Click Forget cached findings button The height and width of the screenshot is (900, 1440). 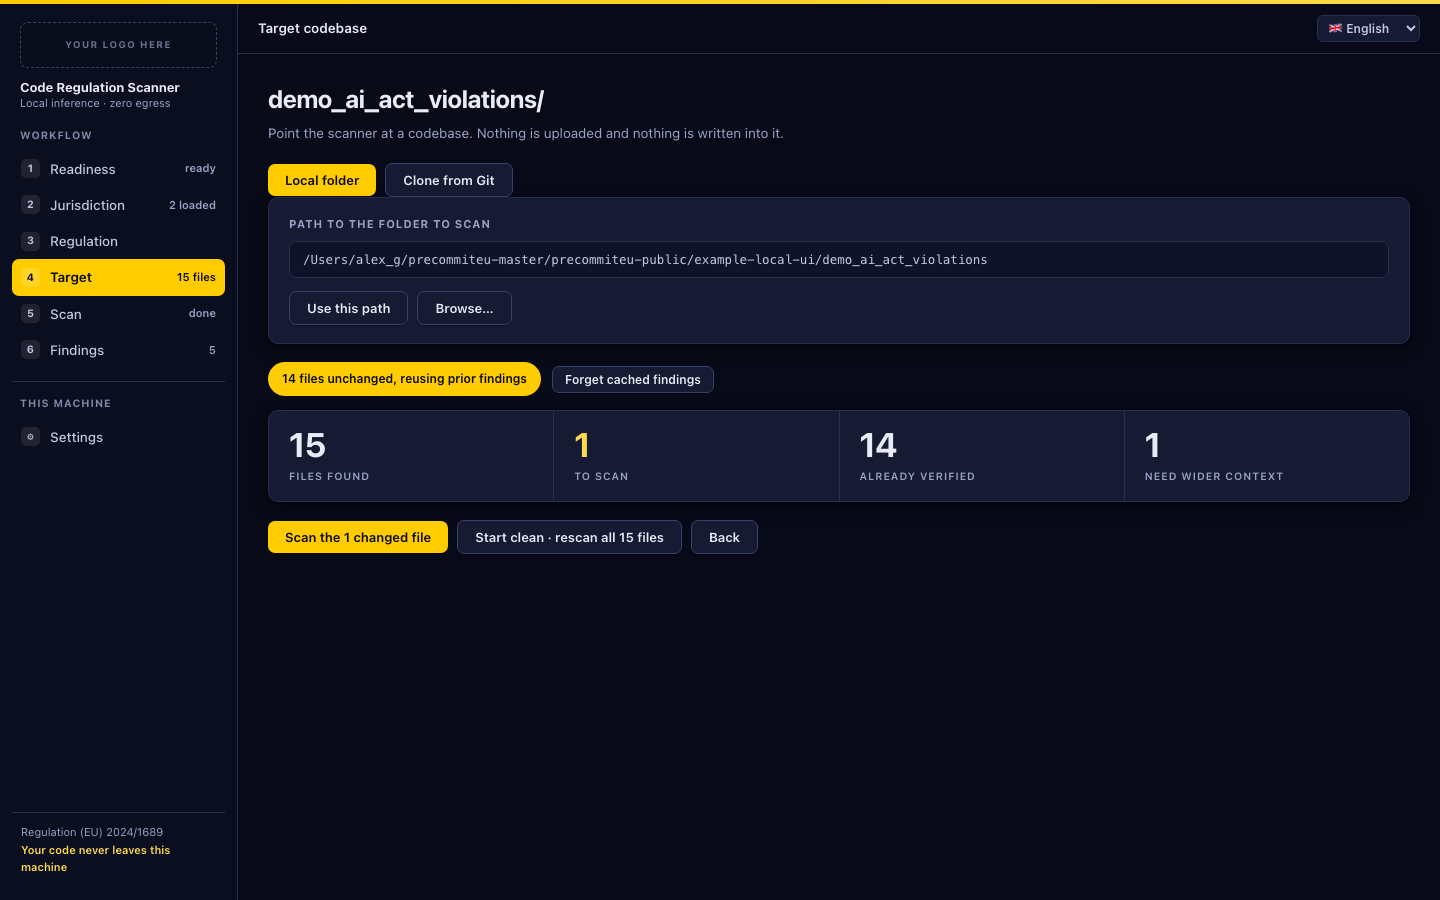click(633, 379)
